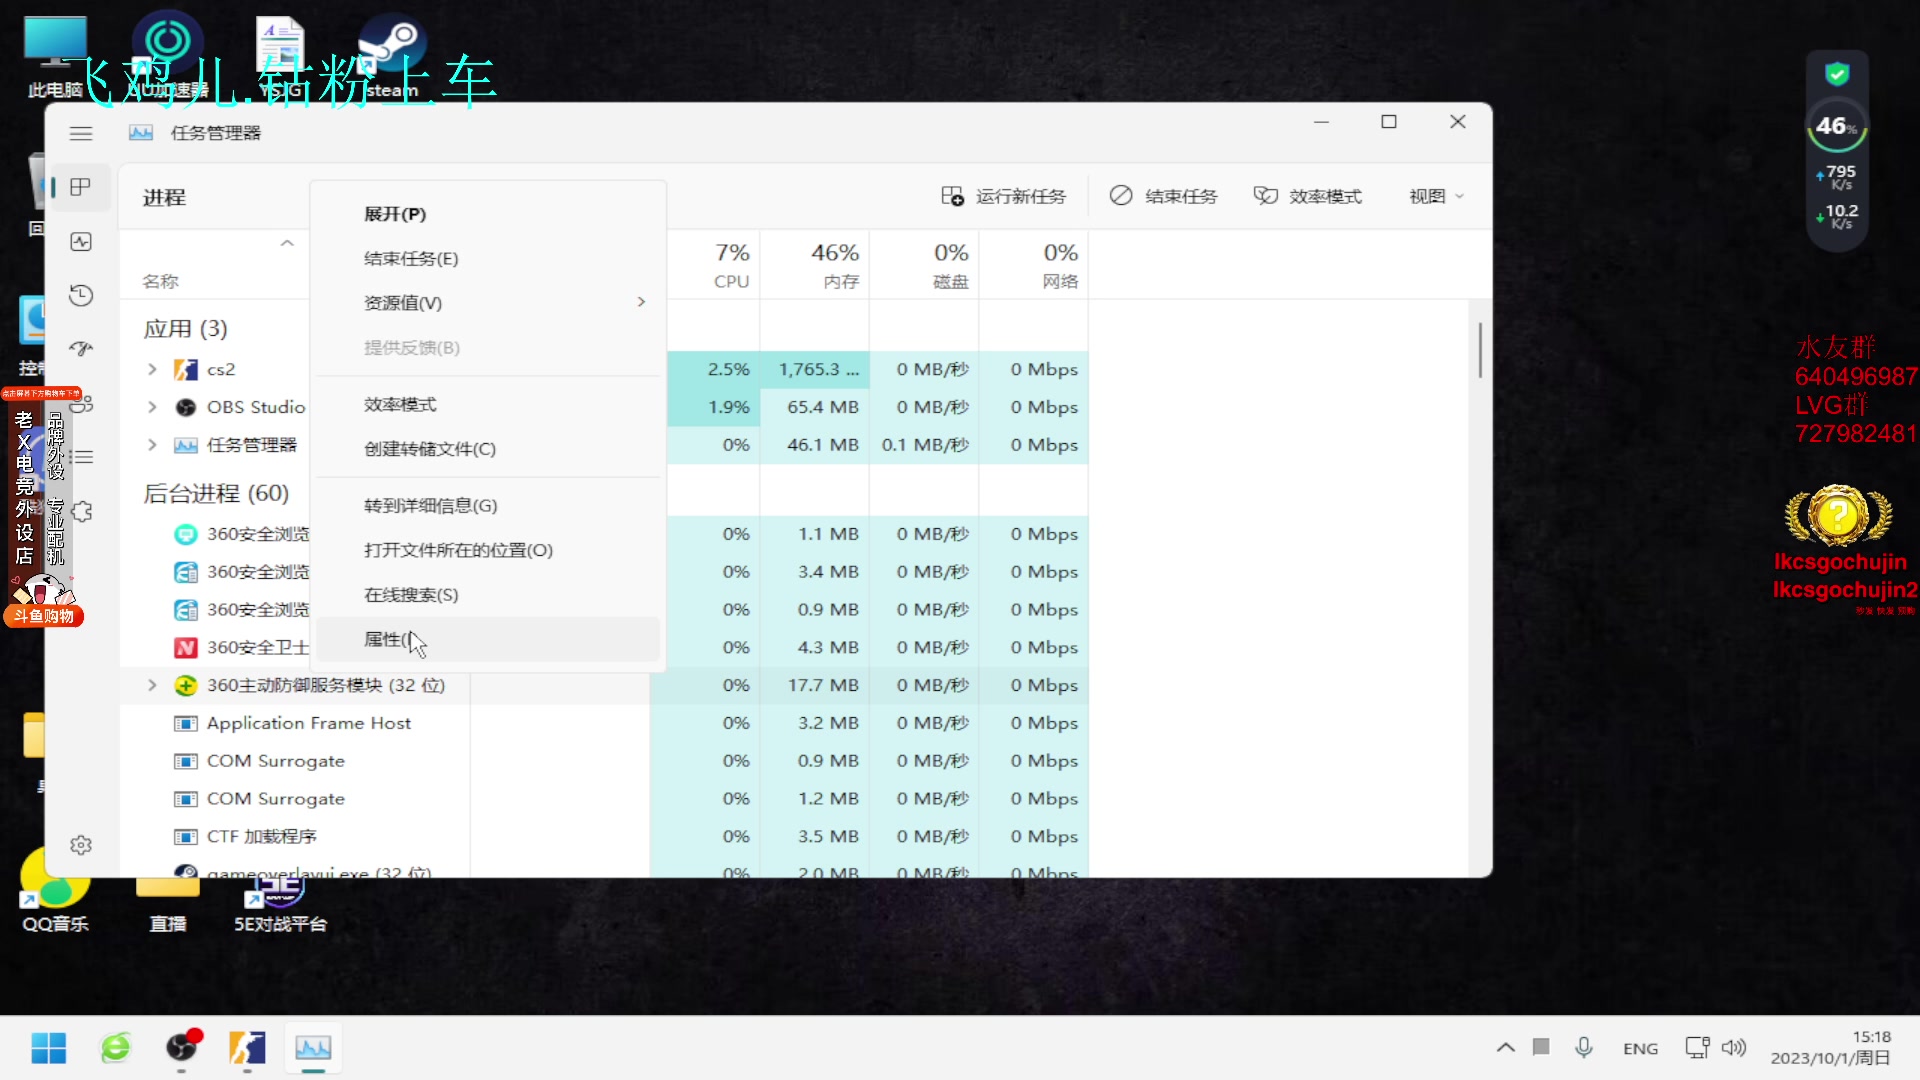Expand the 任务管理器 process group

[x=152, y=445]
